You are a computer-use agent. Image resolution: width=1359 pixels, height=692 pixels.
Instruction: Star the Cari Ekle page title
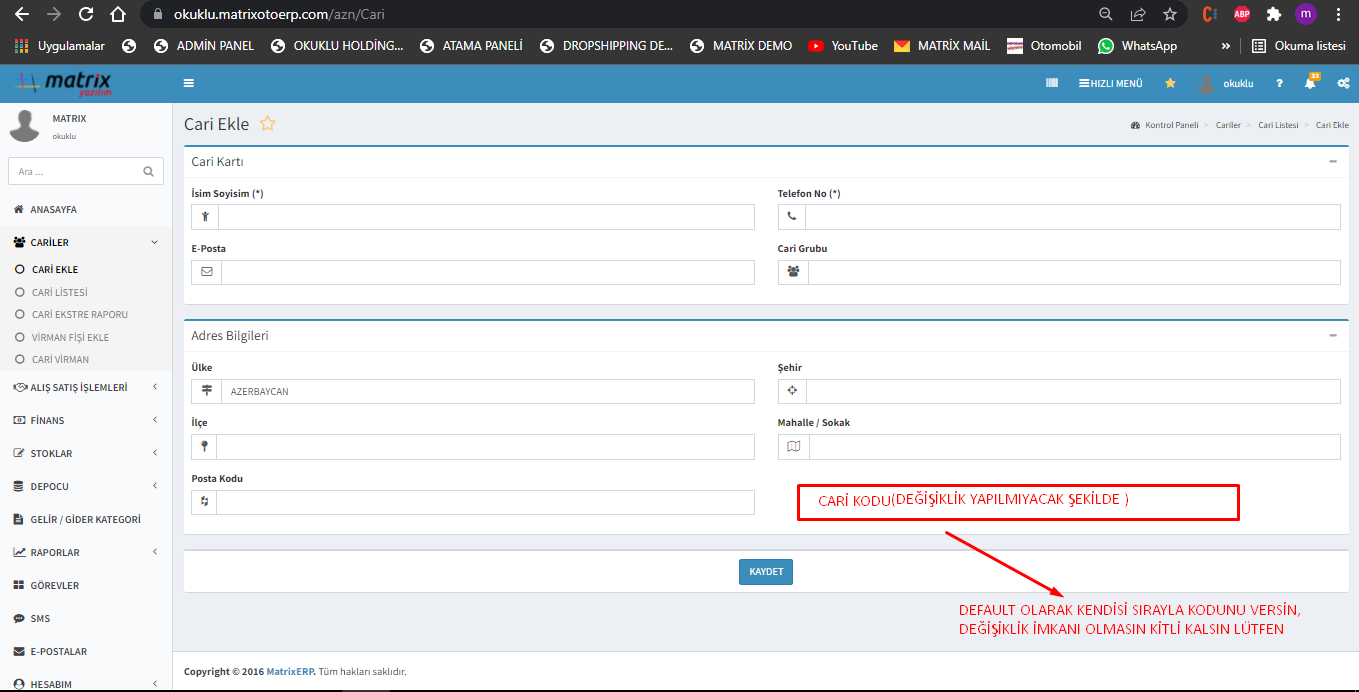pos(267,124)
